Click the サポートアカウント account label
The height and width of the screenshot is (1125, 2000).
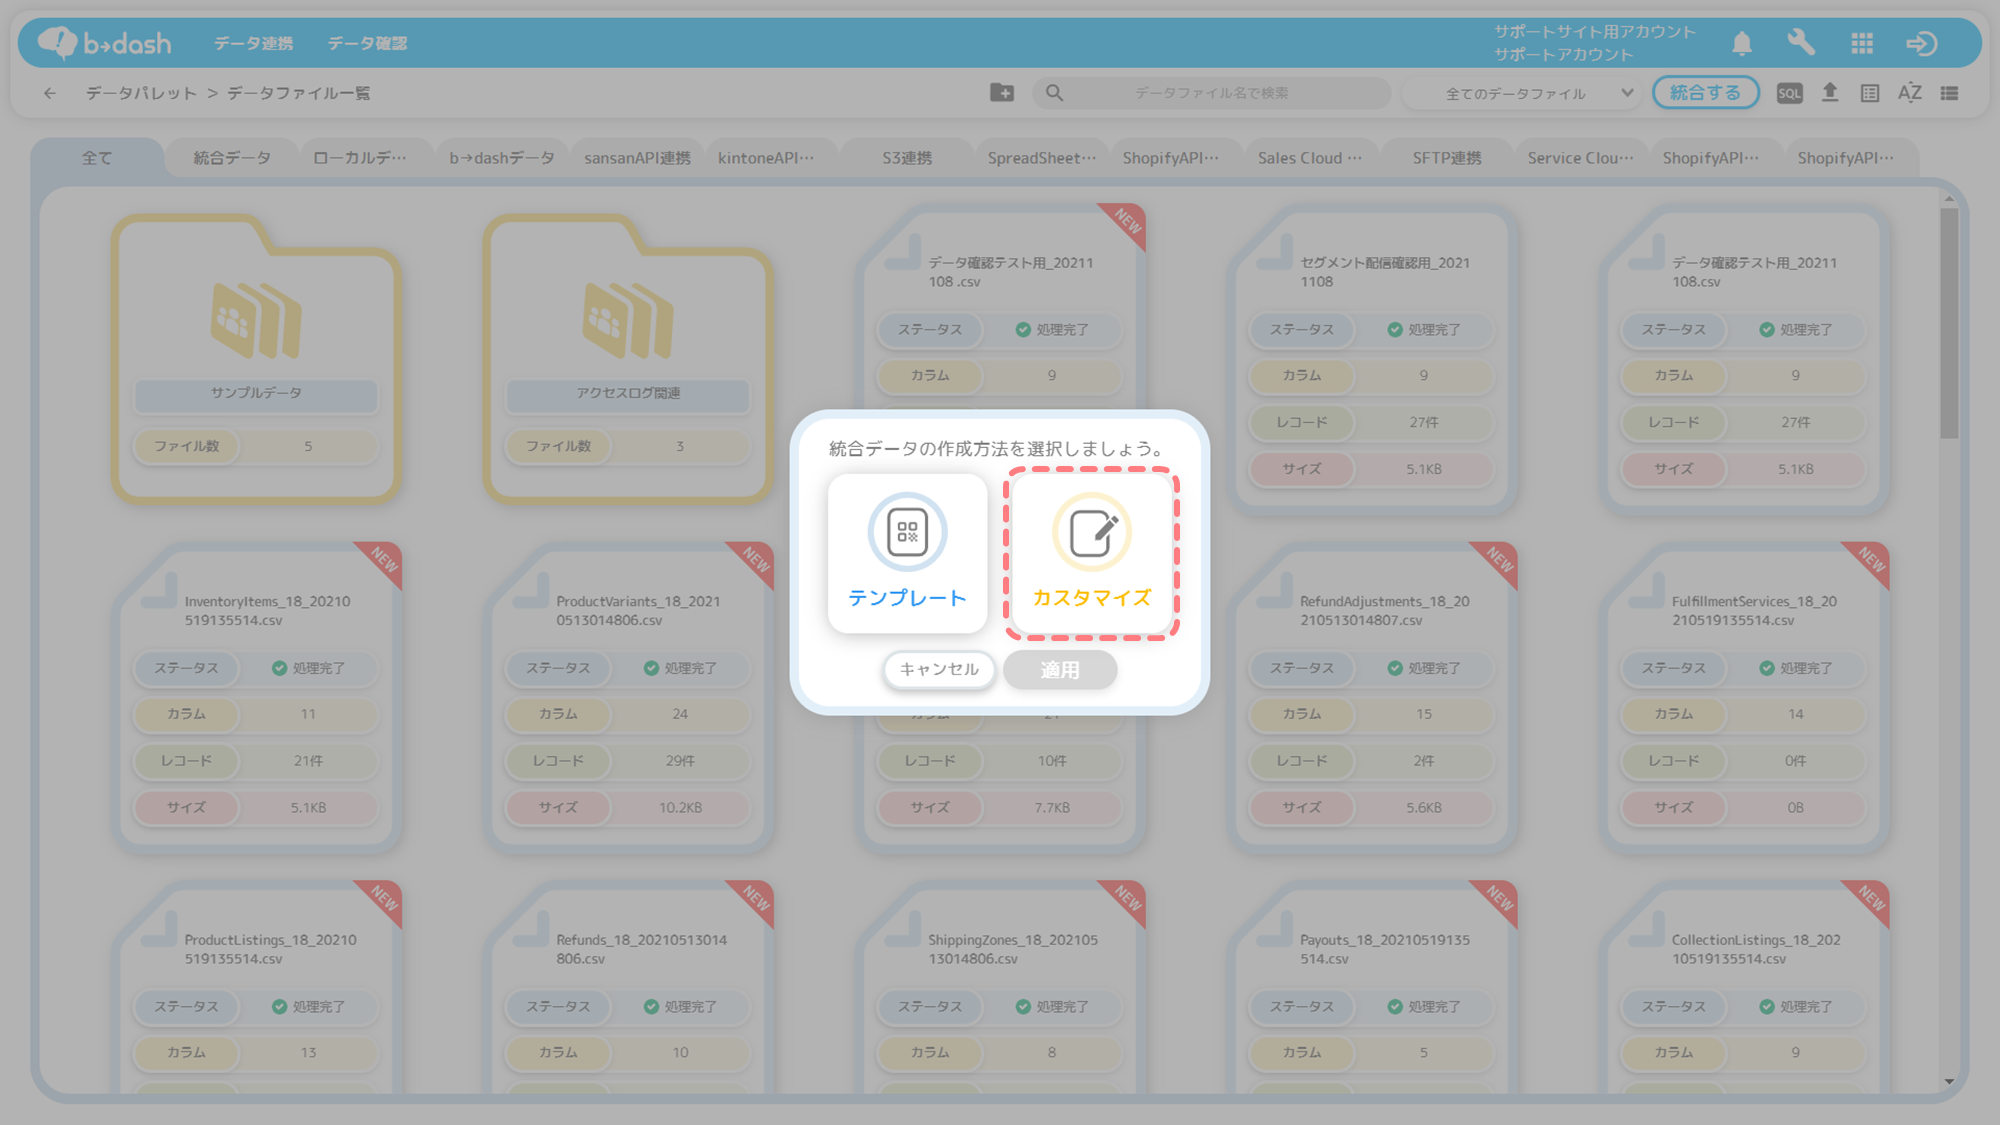pos(1563,55)
